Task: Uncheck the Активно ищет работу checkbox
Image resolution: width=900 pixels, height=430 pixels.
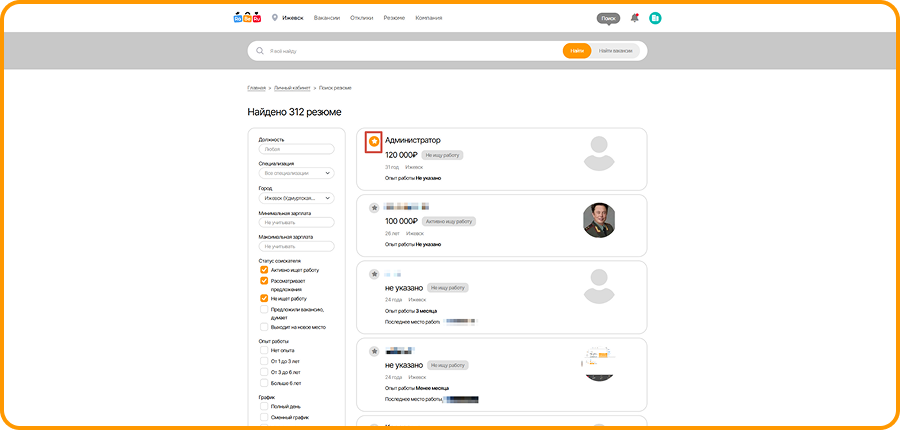Action: click(x=264, y=270)
